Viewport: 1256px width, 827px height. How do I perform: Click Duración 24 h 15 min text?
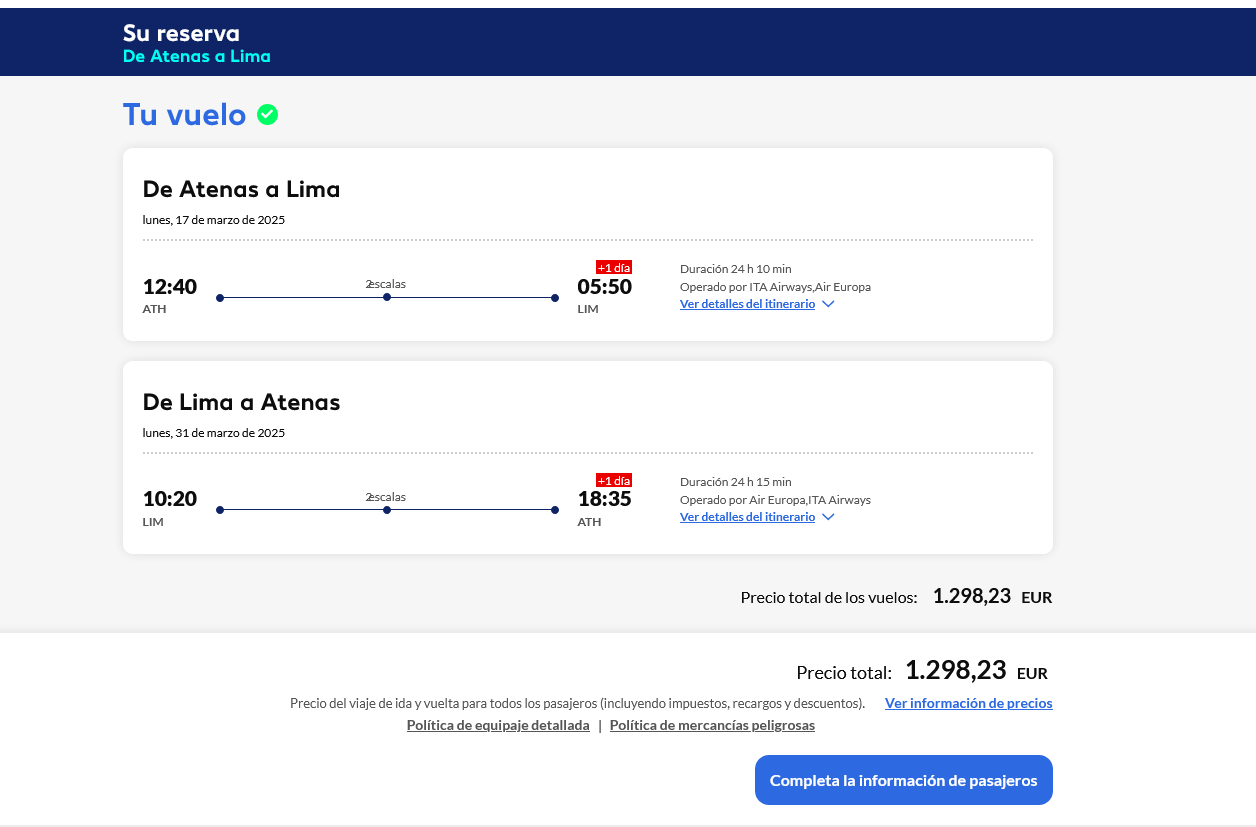click(x=736, y=481)
